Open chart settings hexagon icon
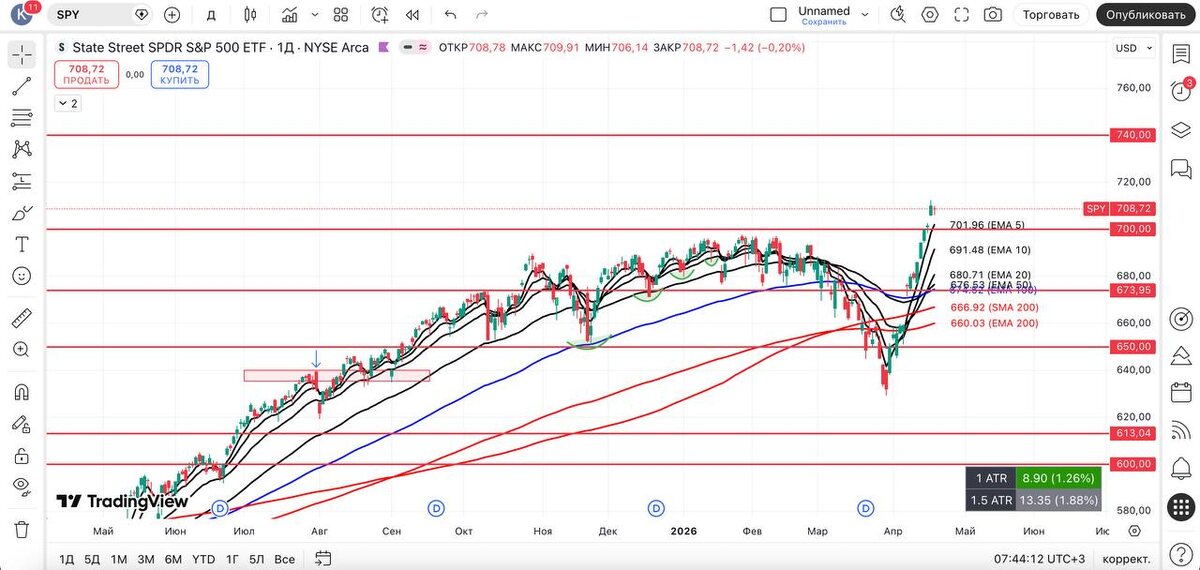Screen dimensions: 1200x570 pyautogui.click(x=930, y=15)
